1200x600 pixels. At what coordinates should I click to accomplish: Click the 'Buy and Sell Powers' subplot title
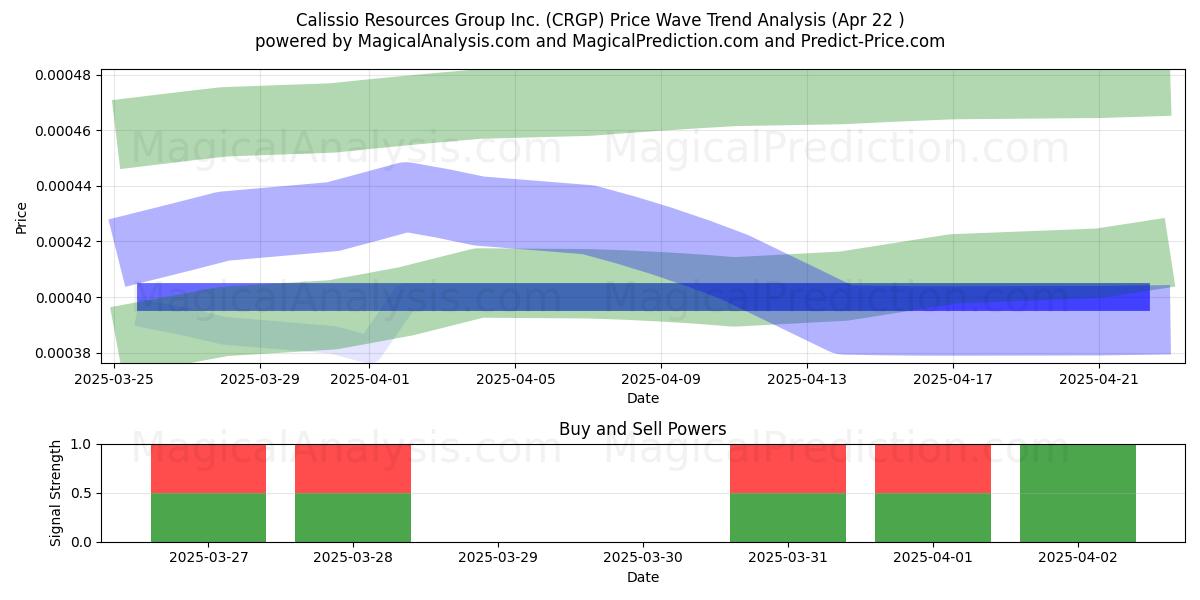[643, 430]
